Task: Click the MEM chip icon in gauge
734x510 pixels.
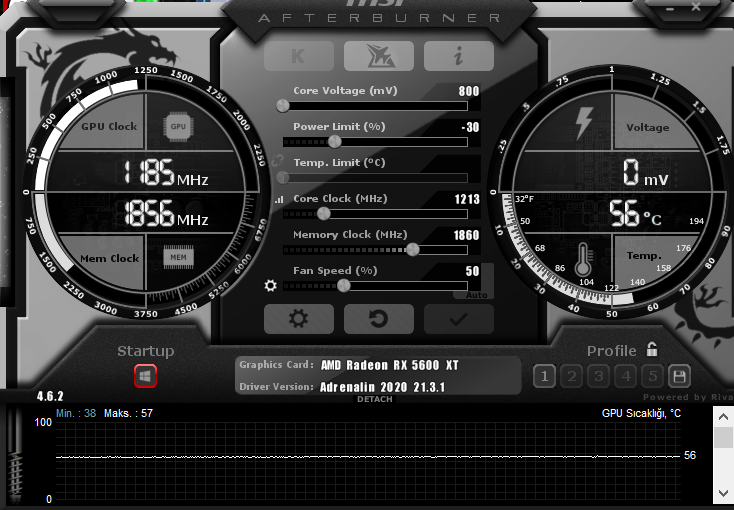Action: coord(178,257)
